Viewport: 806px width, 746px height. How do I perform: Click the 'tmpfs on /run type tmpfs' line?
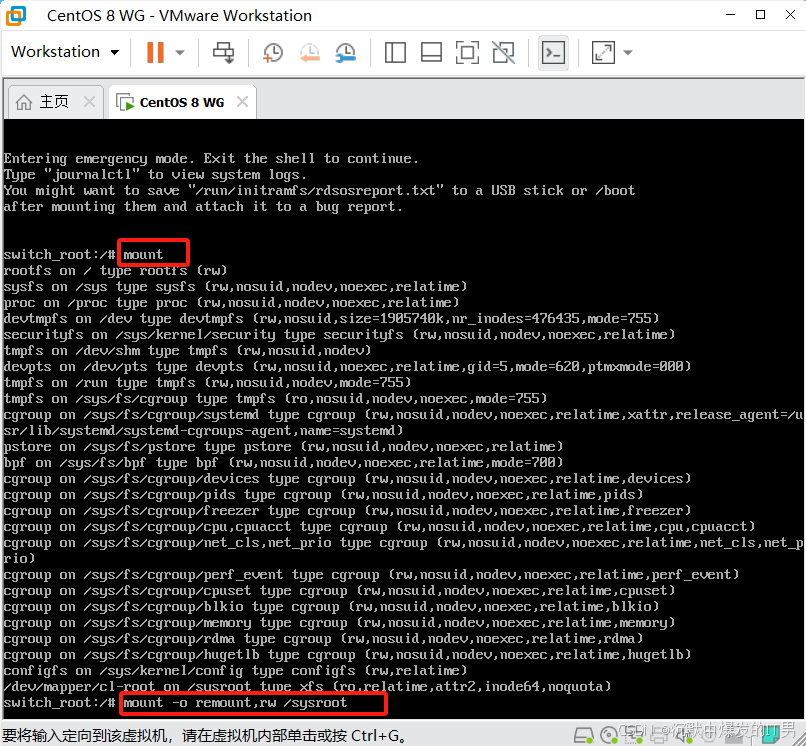coord(207,382)
